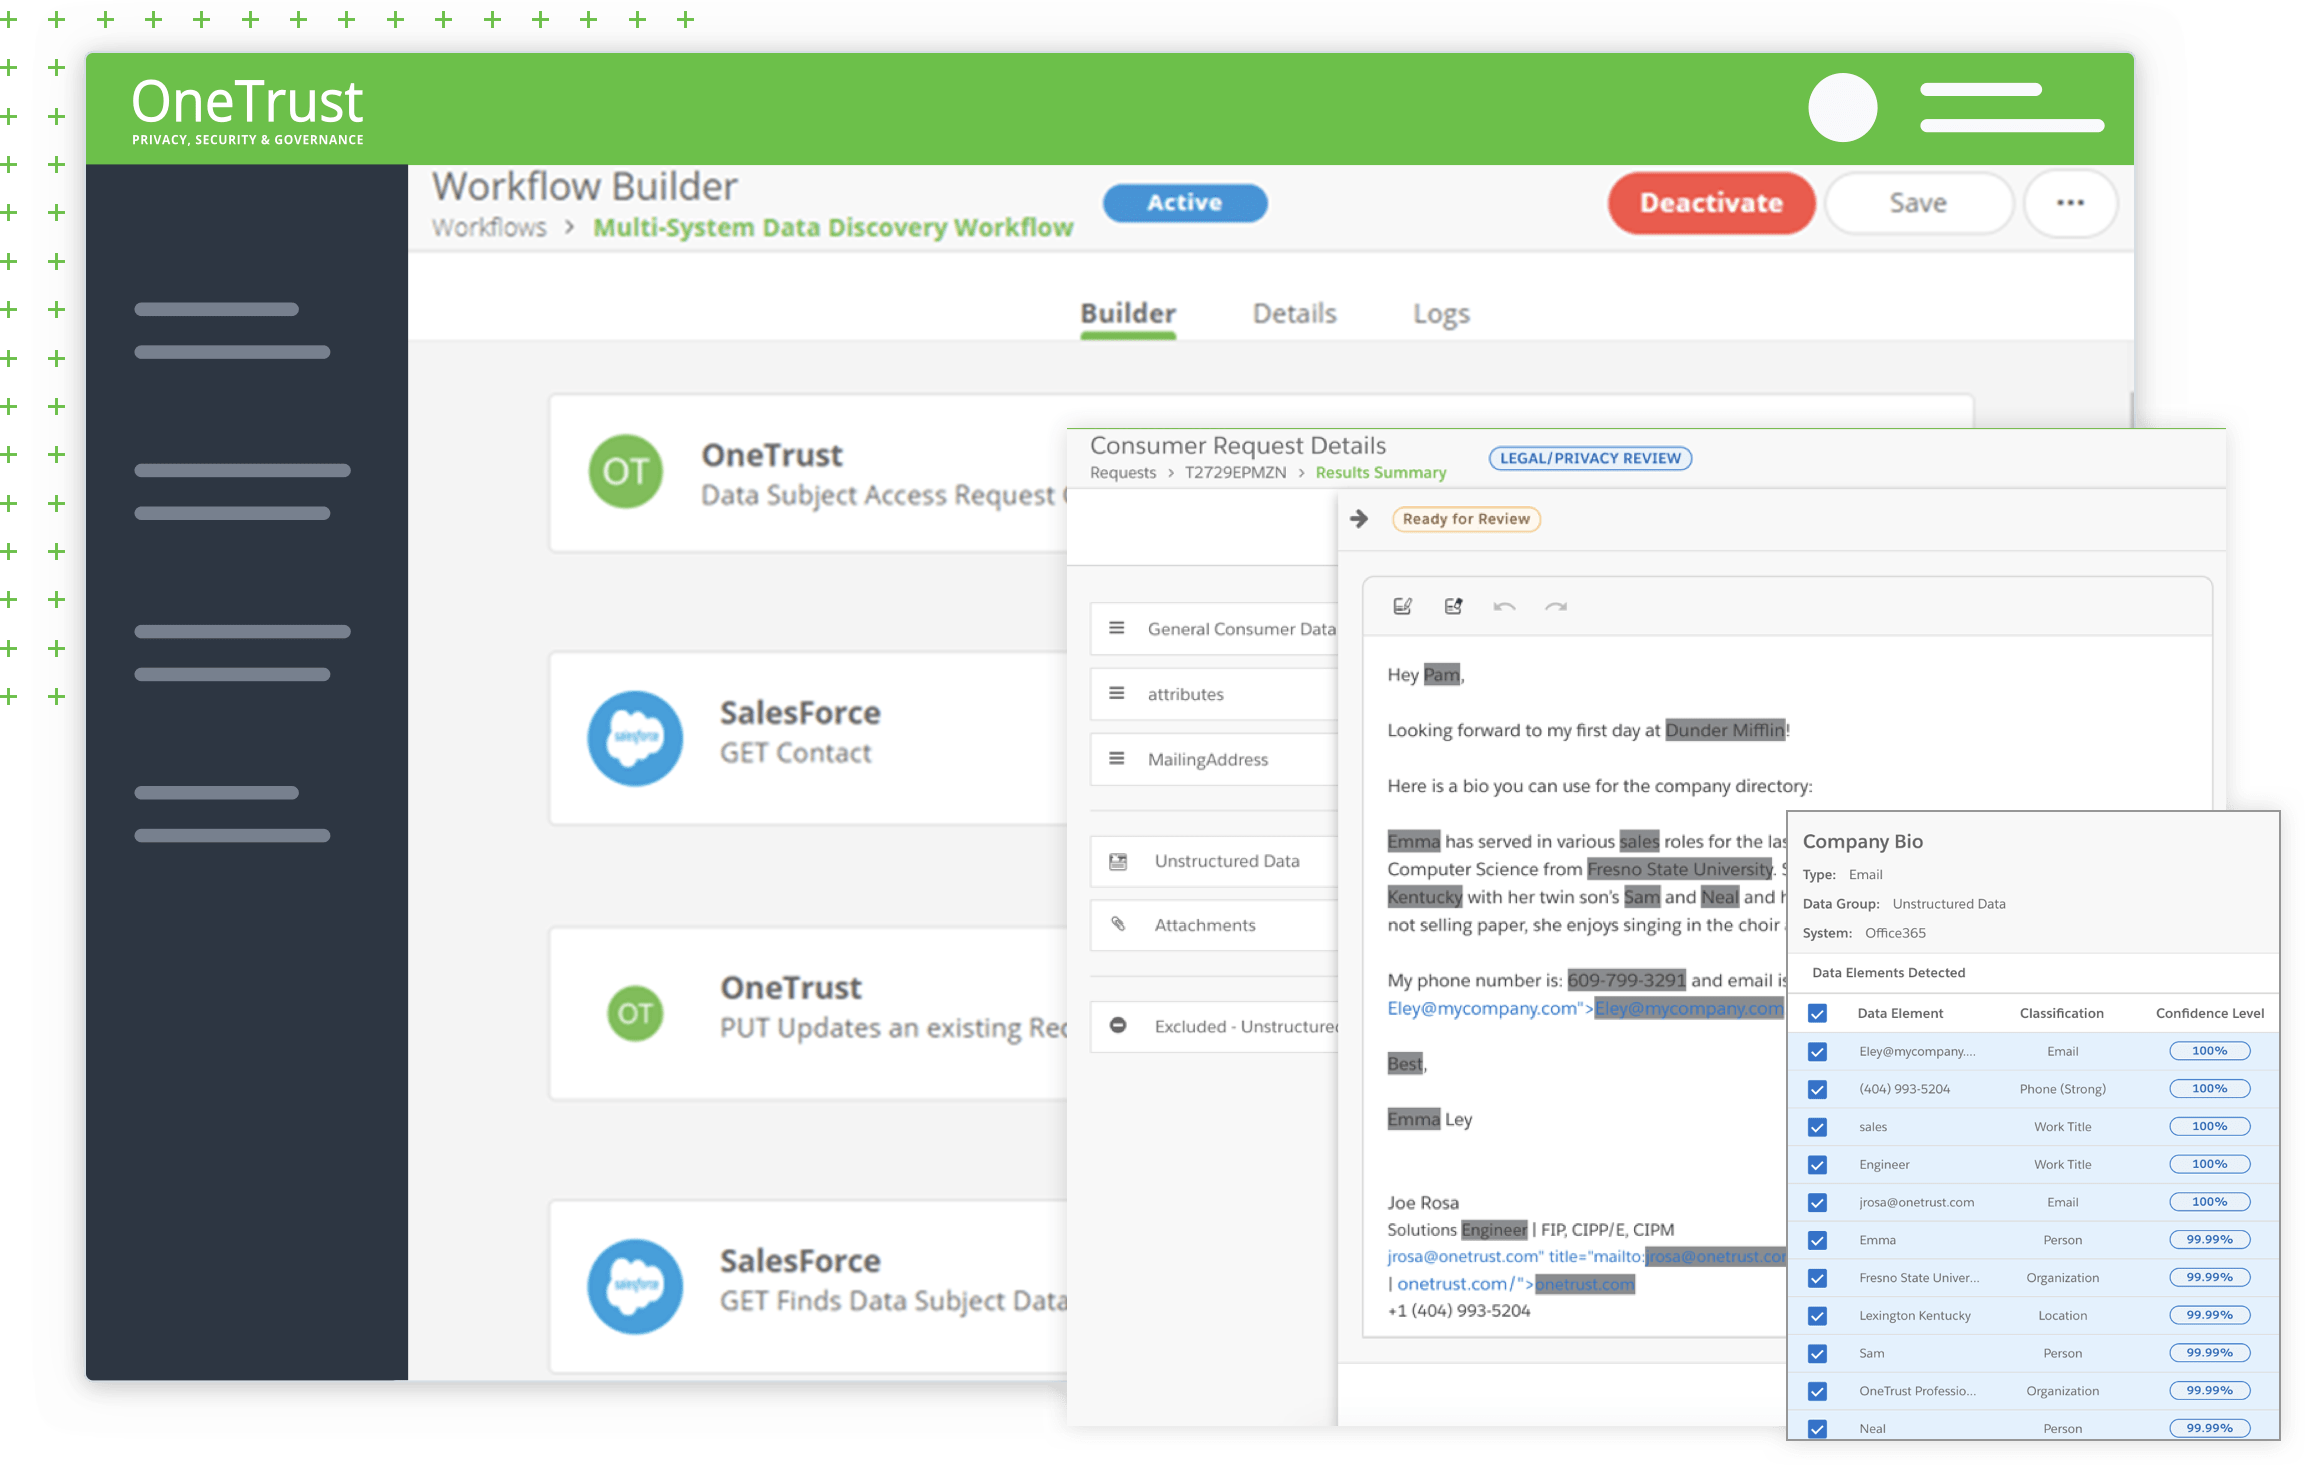This screenshot has width=2305, height=1465.
Task: Click the undo arrow in email toolbar
Action: pos(1504,606)
